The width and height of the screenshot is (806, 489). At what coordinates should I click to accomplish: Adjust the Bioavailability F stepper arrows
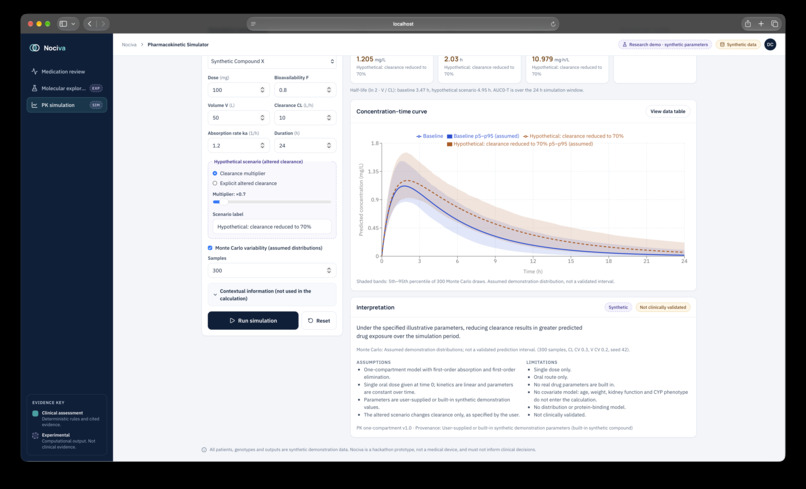tap(329, 90)
